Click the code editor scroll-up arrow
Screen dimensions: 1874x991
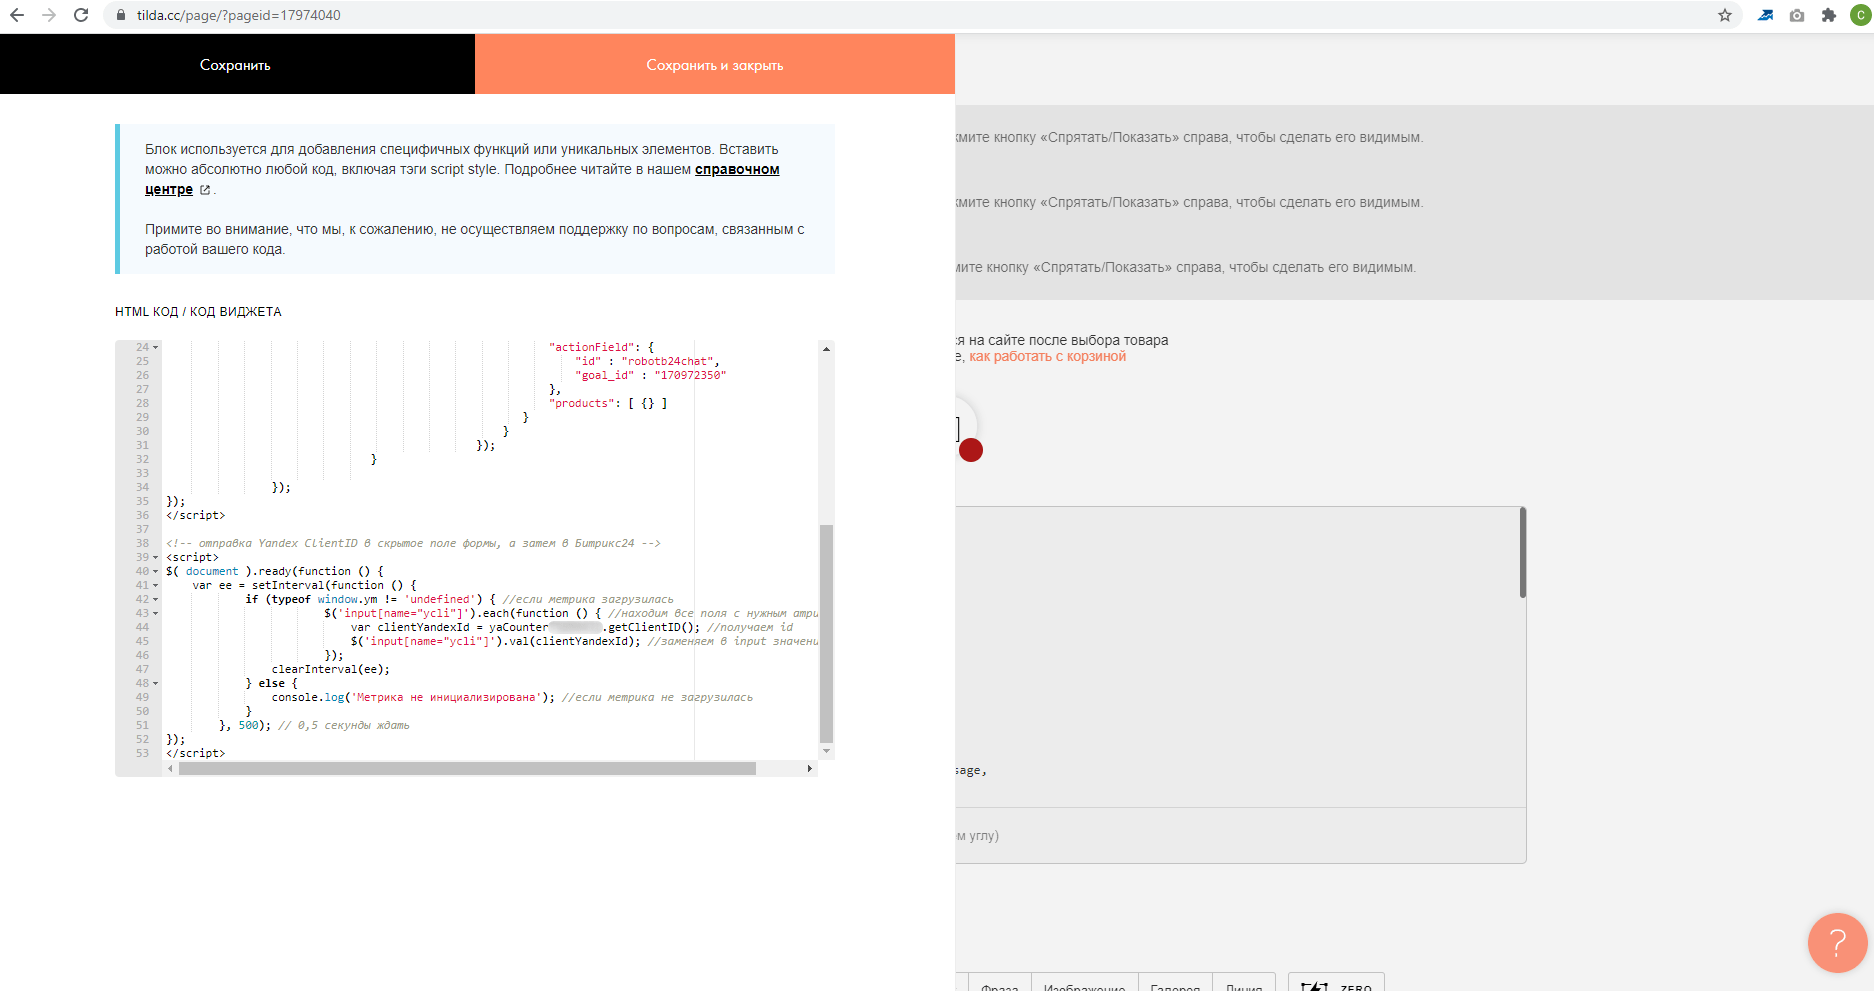coord(826,348)
